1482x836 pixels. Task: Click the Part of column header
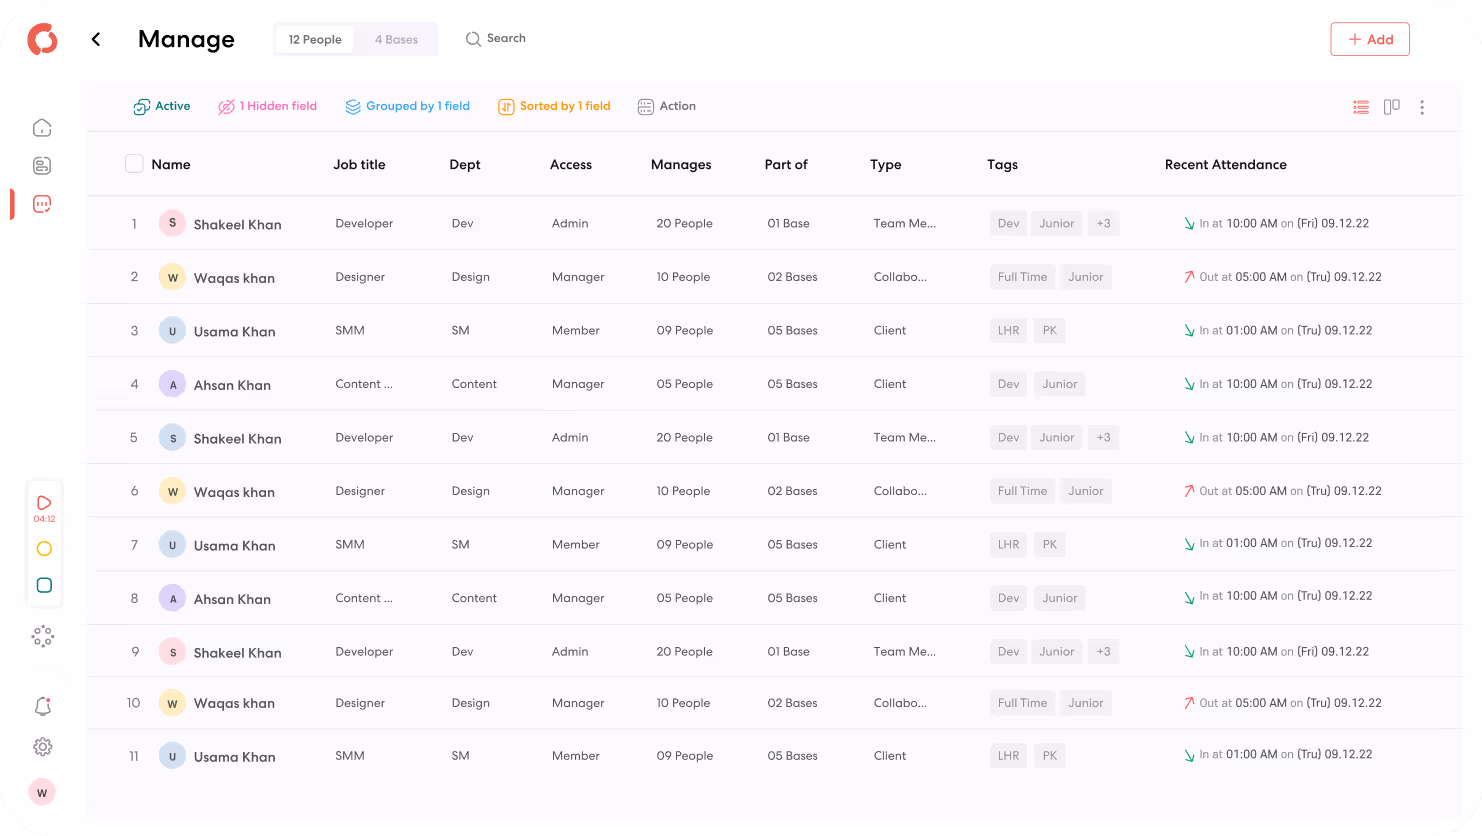pos(786,165)
